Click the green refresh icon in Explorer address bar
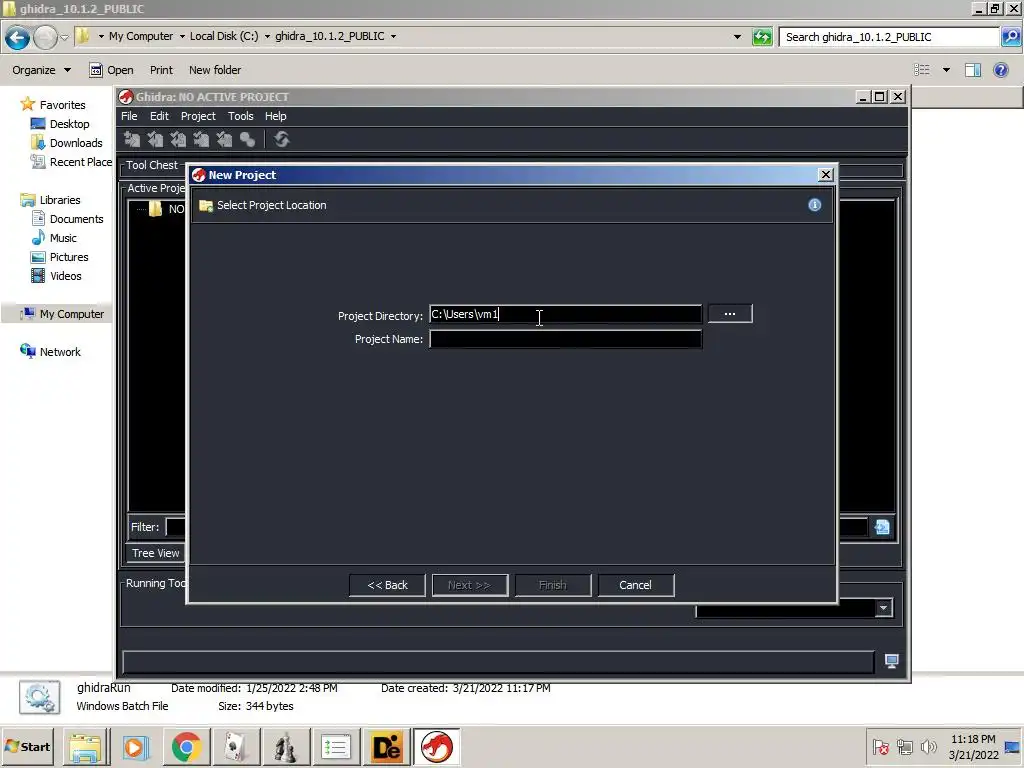Screen dimensions: 1024x768 (762, 37)
